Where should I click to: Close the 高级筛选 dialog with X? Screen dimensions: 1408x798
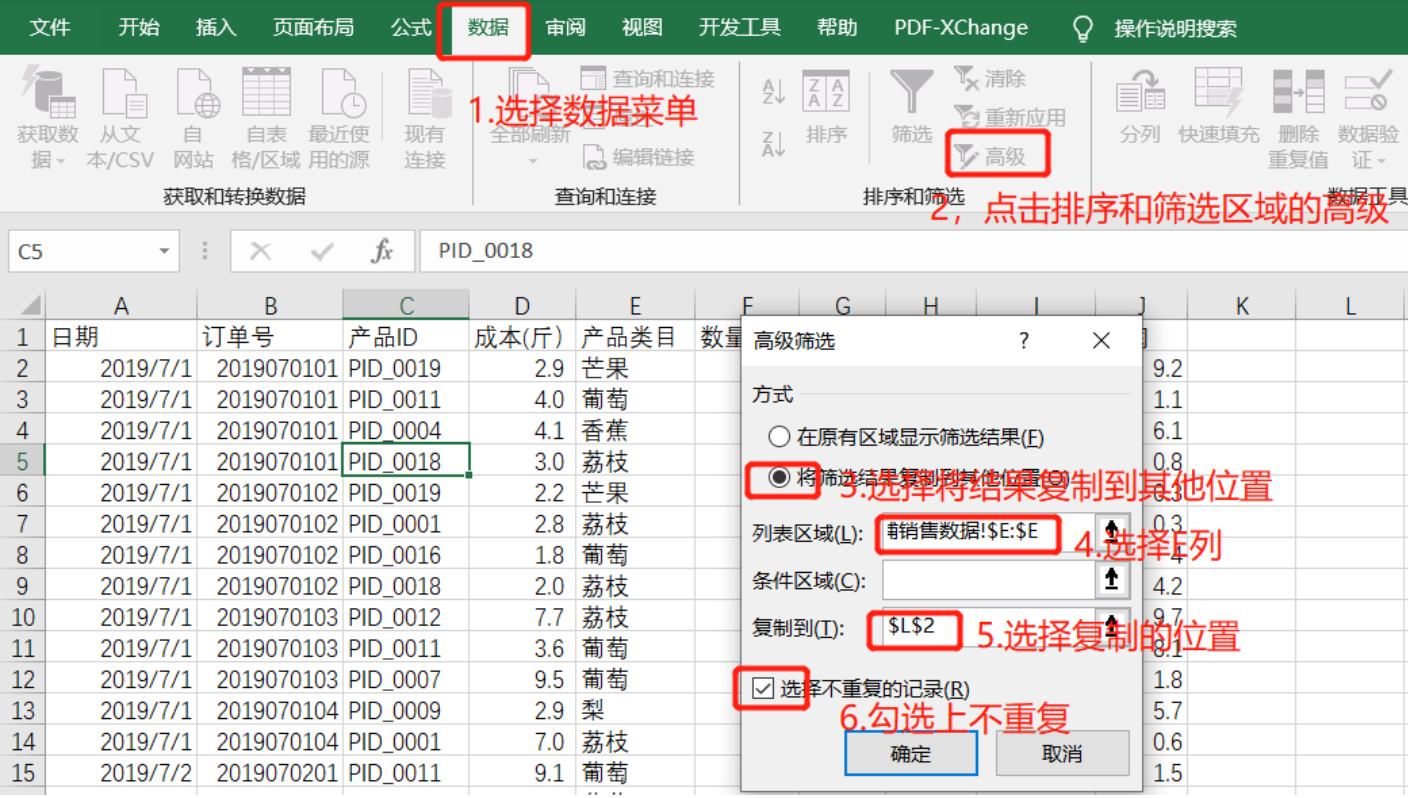(1101, 341)
